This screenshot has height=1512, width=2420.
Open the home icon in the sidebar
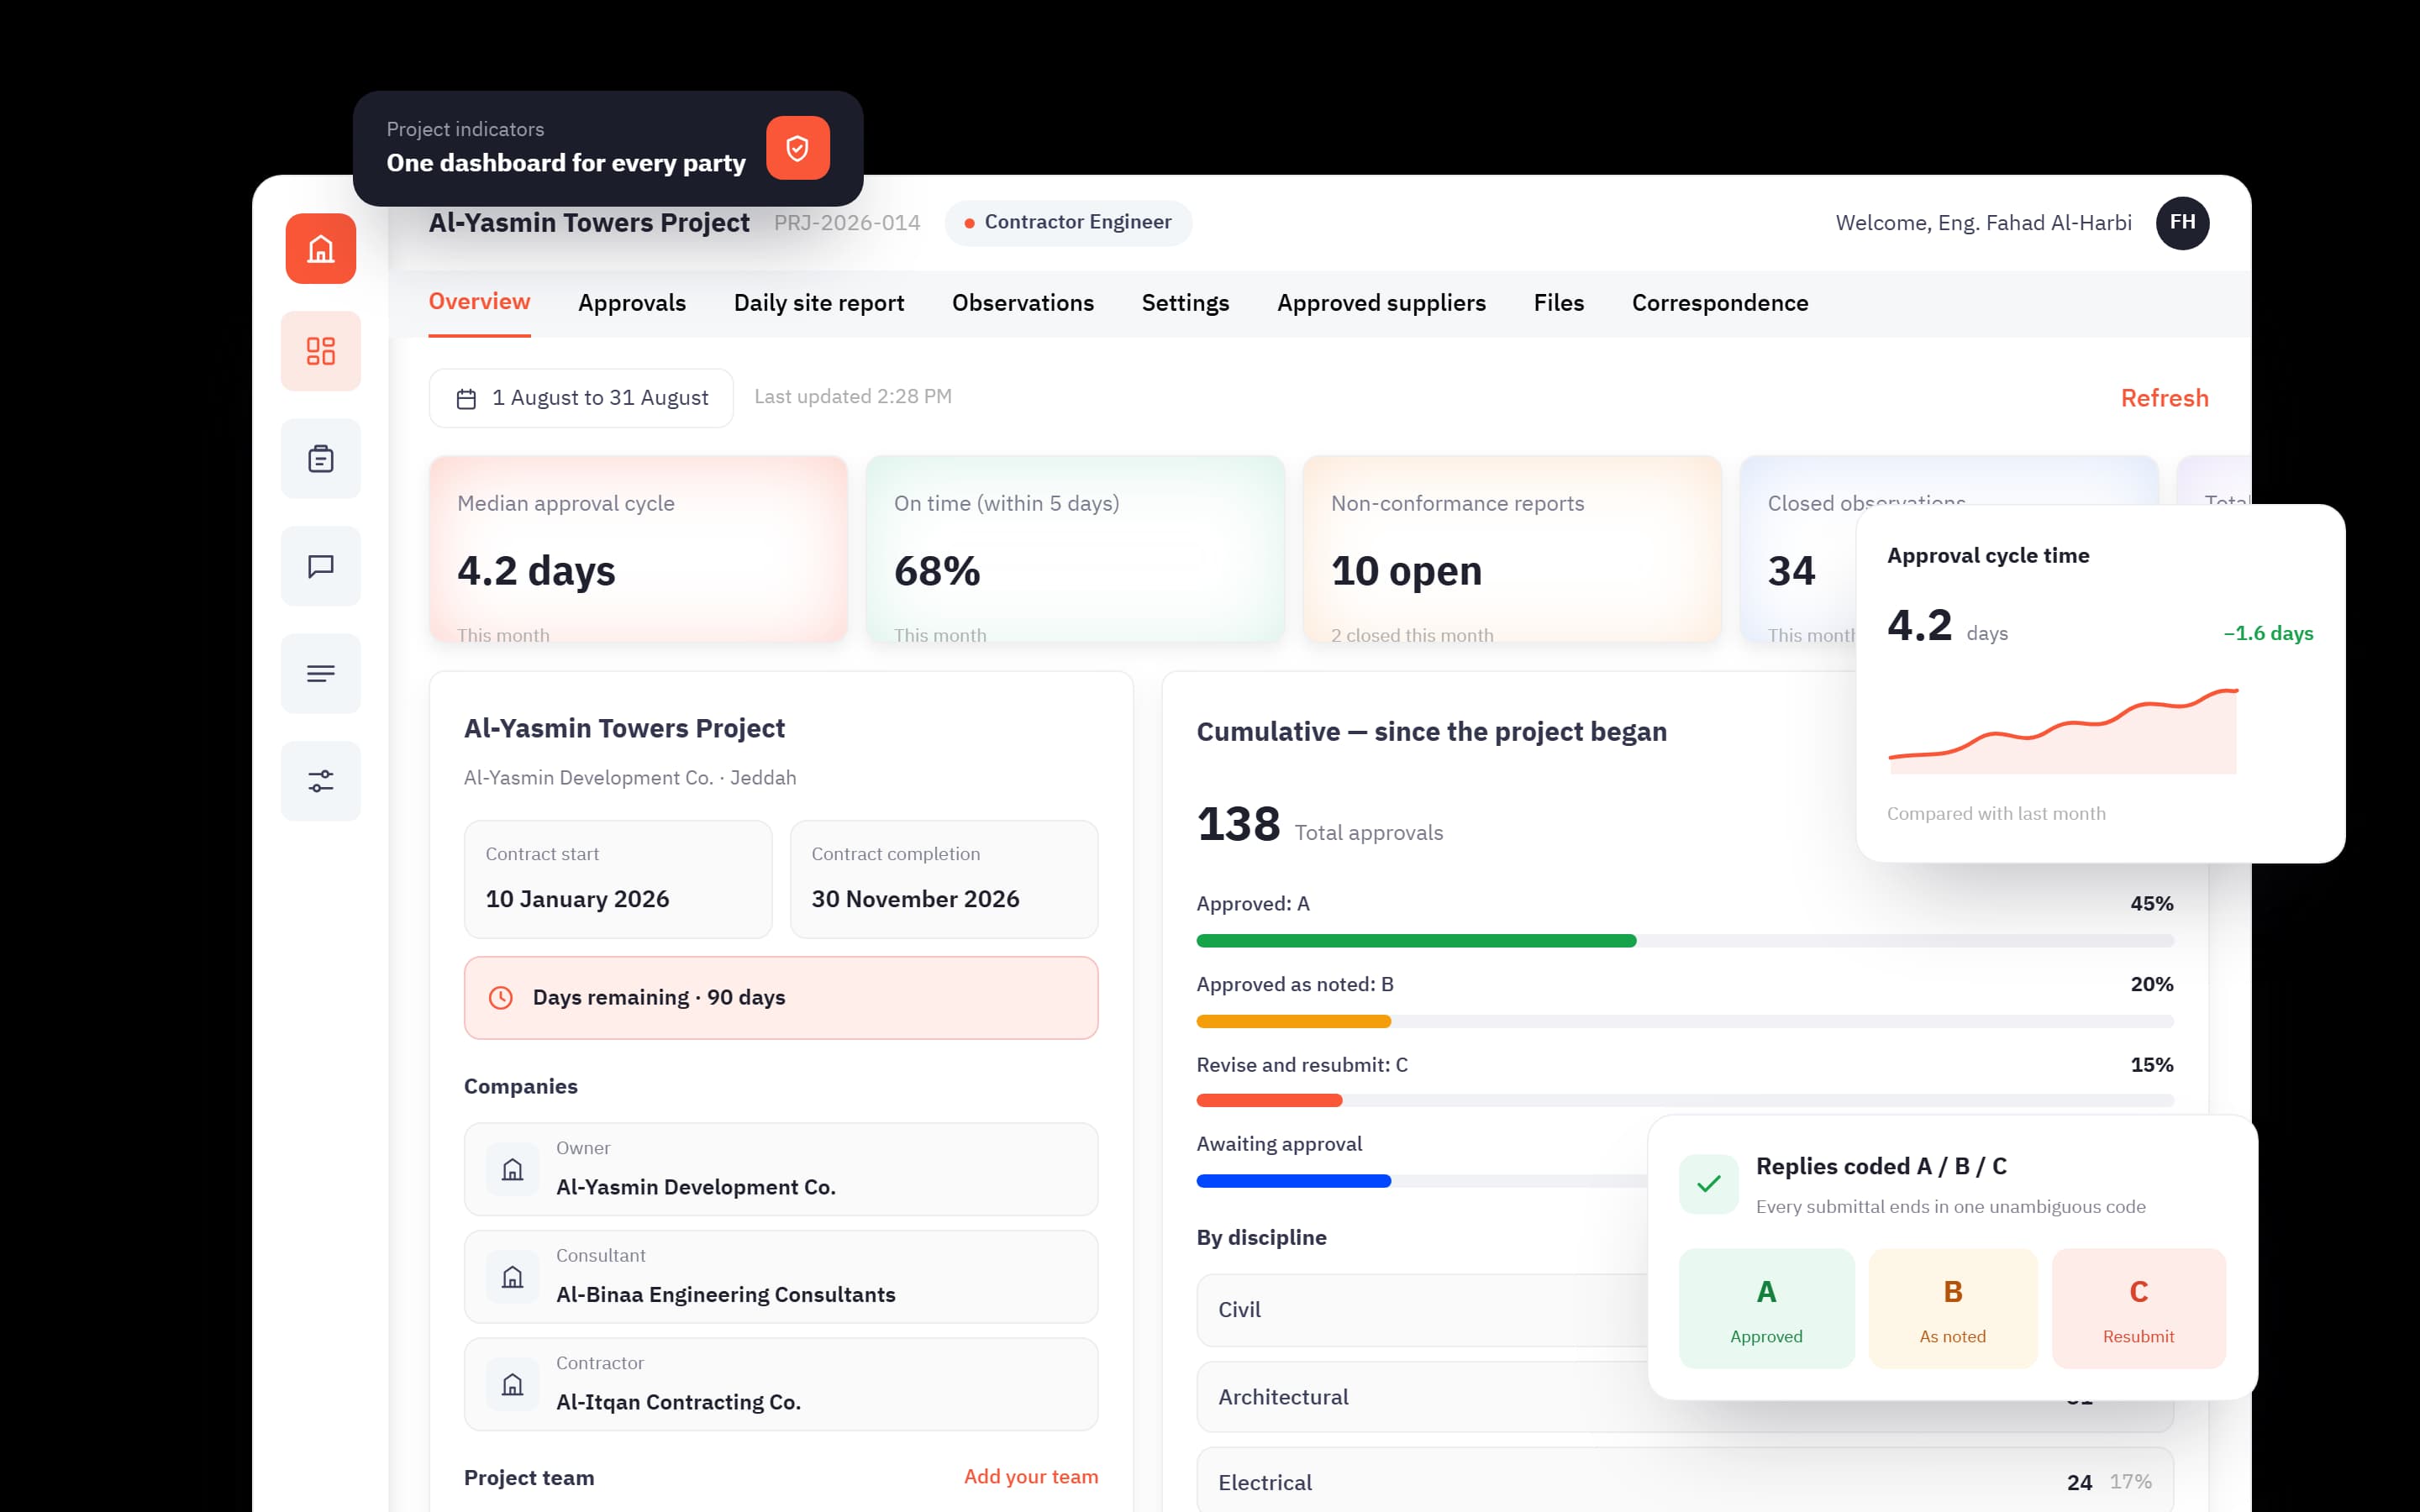(320, 248)
